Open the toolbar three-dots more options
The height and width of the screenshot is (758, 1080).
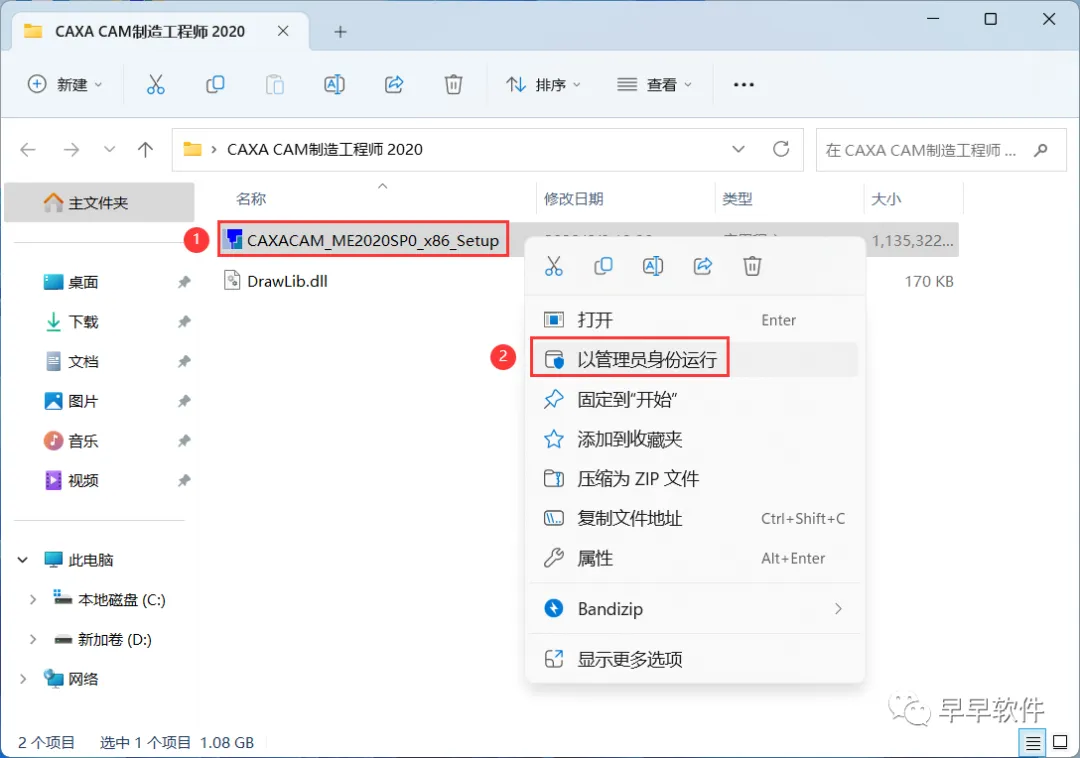pyautogui.click(x=744, y=85)
